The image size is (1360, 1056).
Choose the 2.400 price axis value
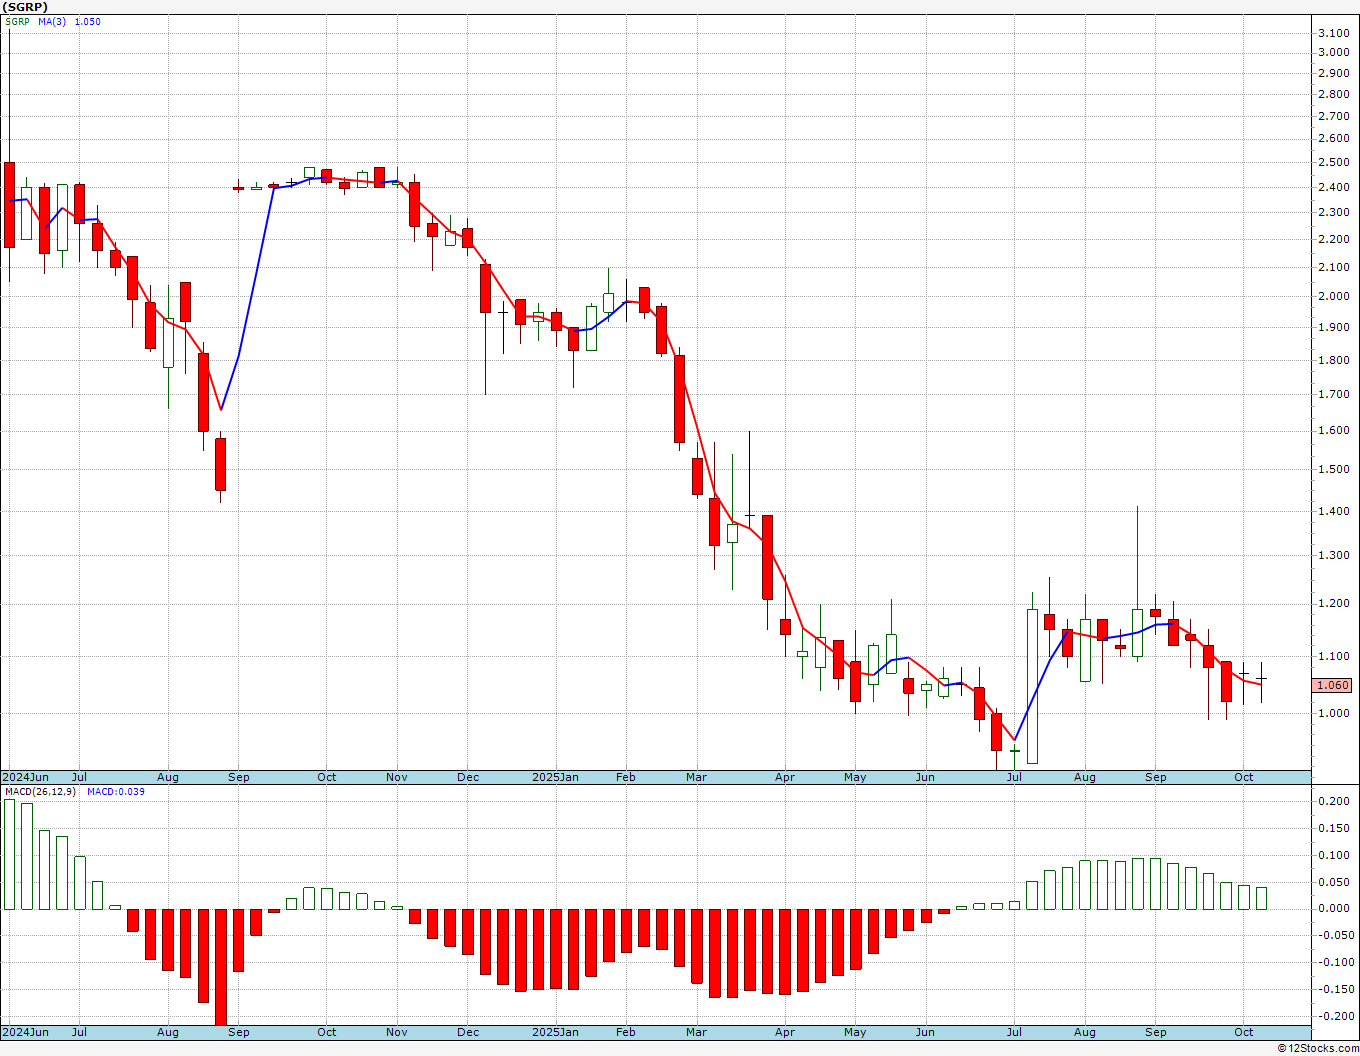(x=1334, y=187)
